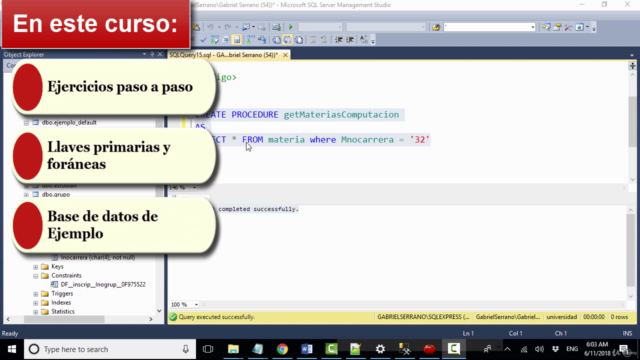640x360 pixels.
Task: Collapse the dbo.ejemplo_default table node
Action: click(26, 122)
